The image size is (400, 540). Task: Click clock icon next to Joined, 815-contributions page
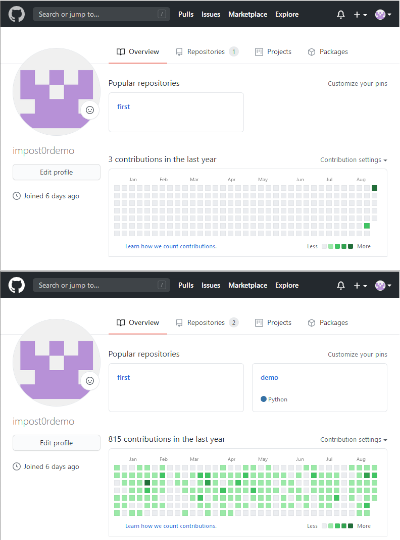(17, 467)
